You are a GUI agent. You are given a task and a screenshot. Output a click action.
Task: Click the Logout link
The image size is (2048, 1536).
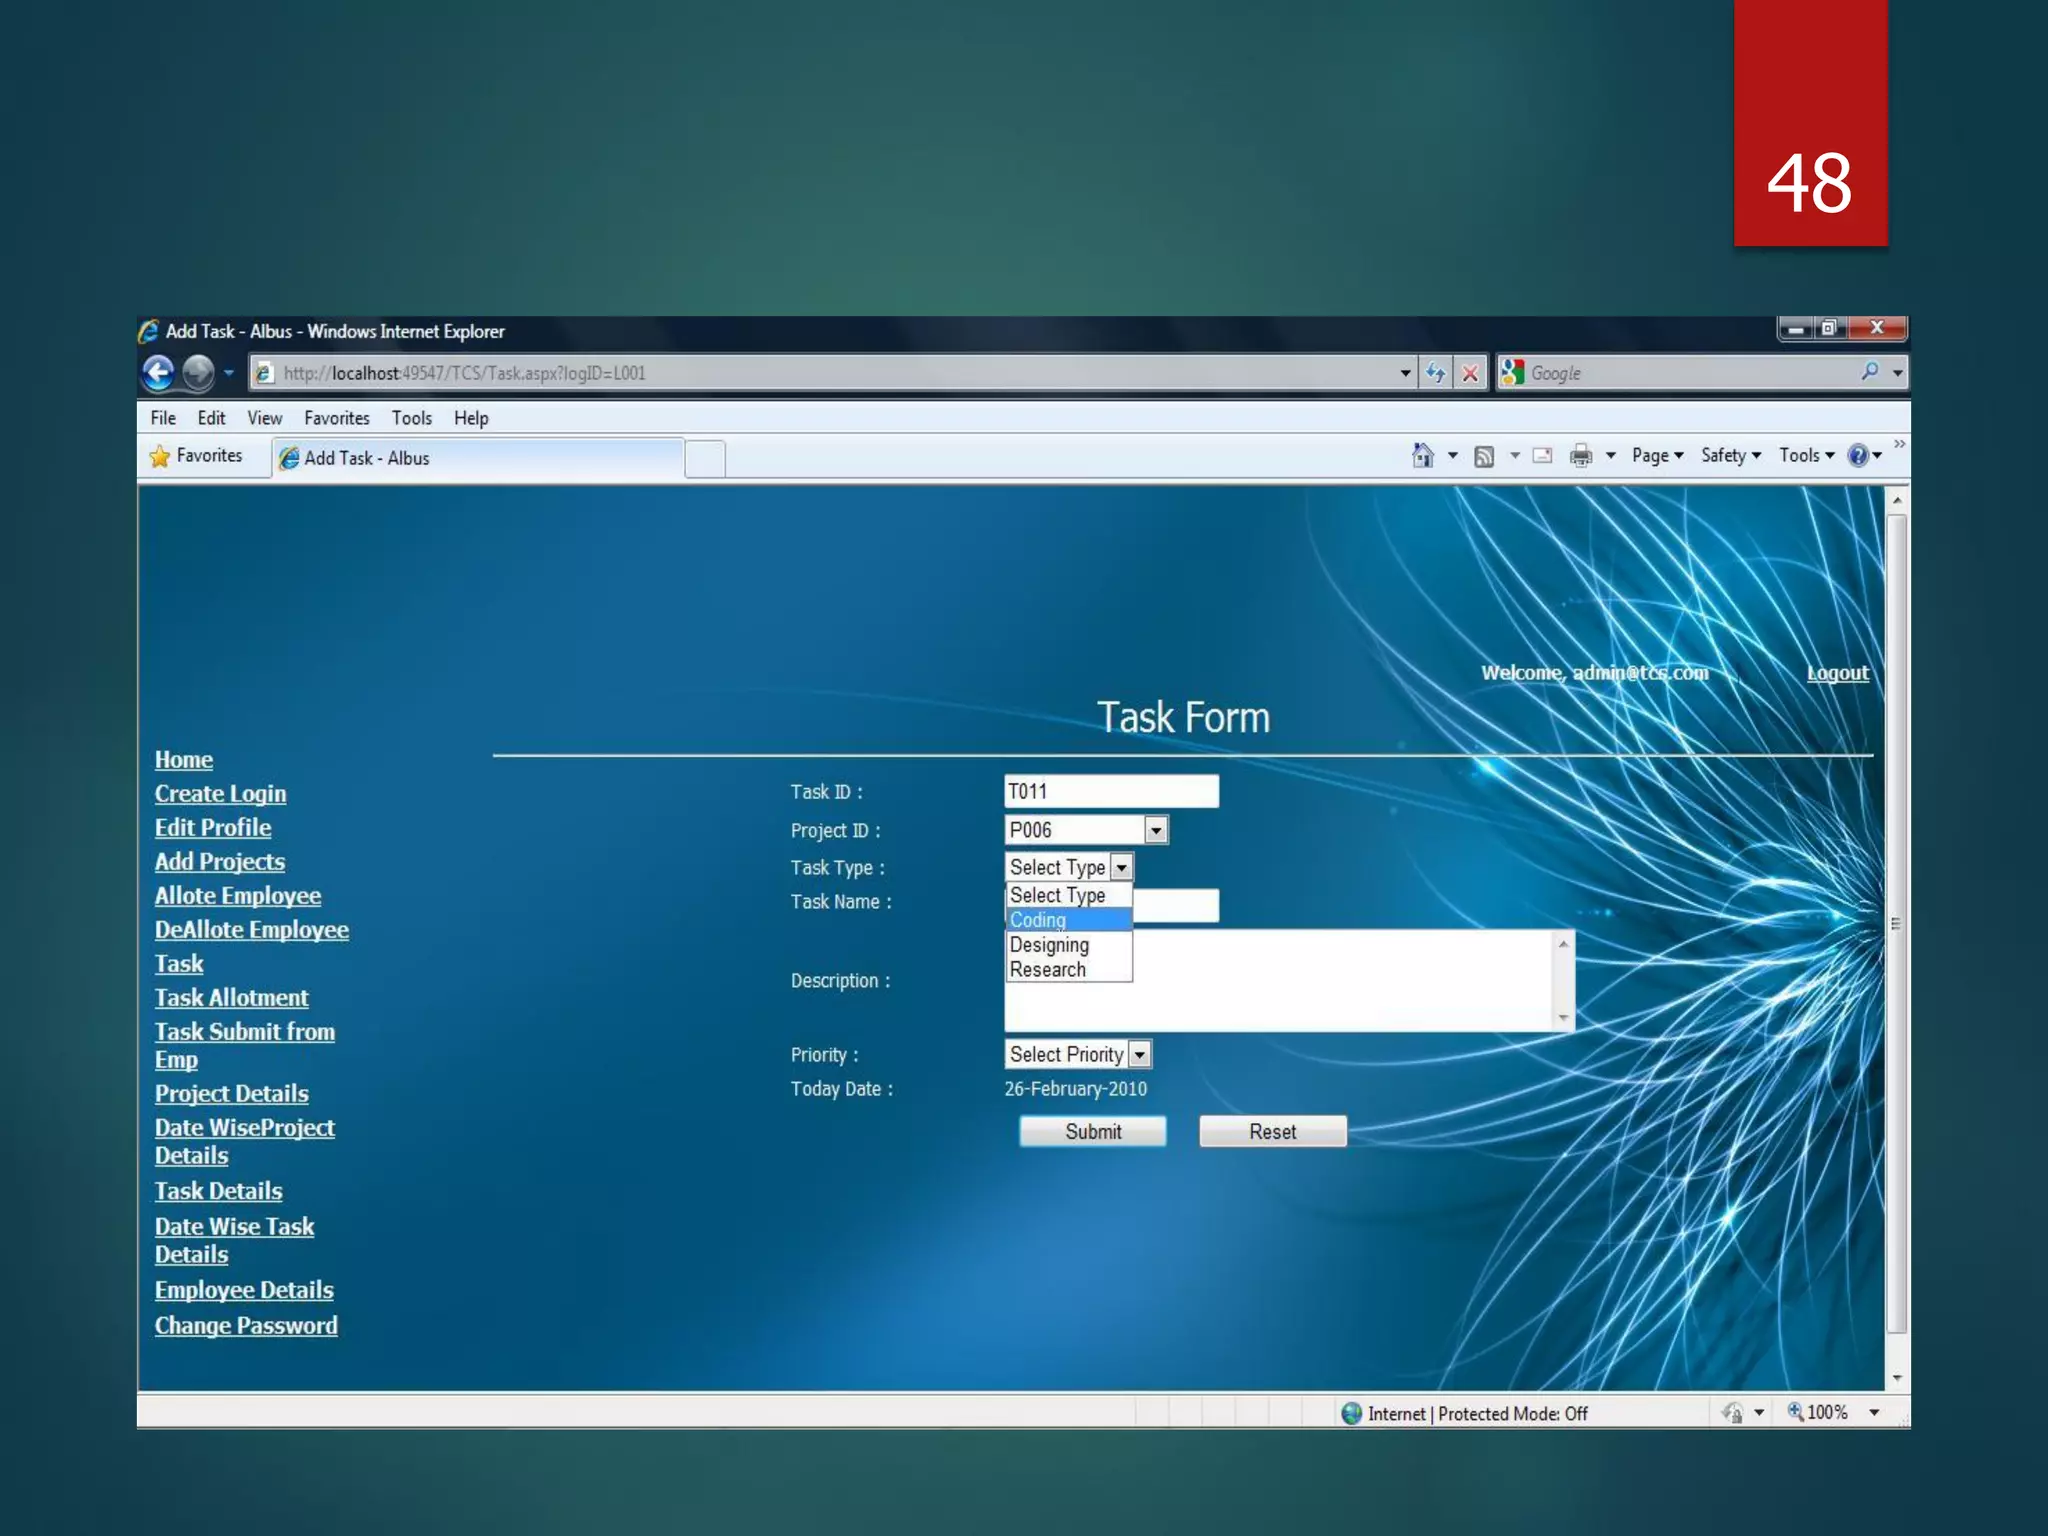click(1837, 673)
